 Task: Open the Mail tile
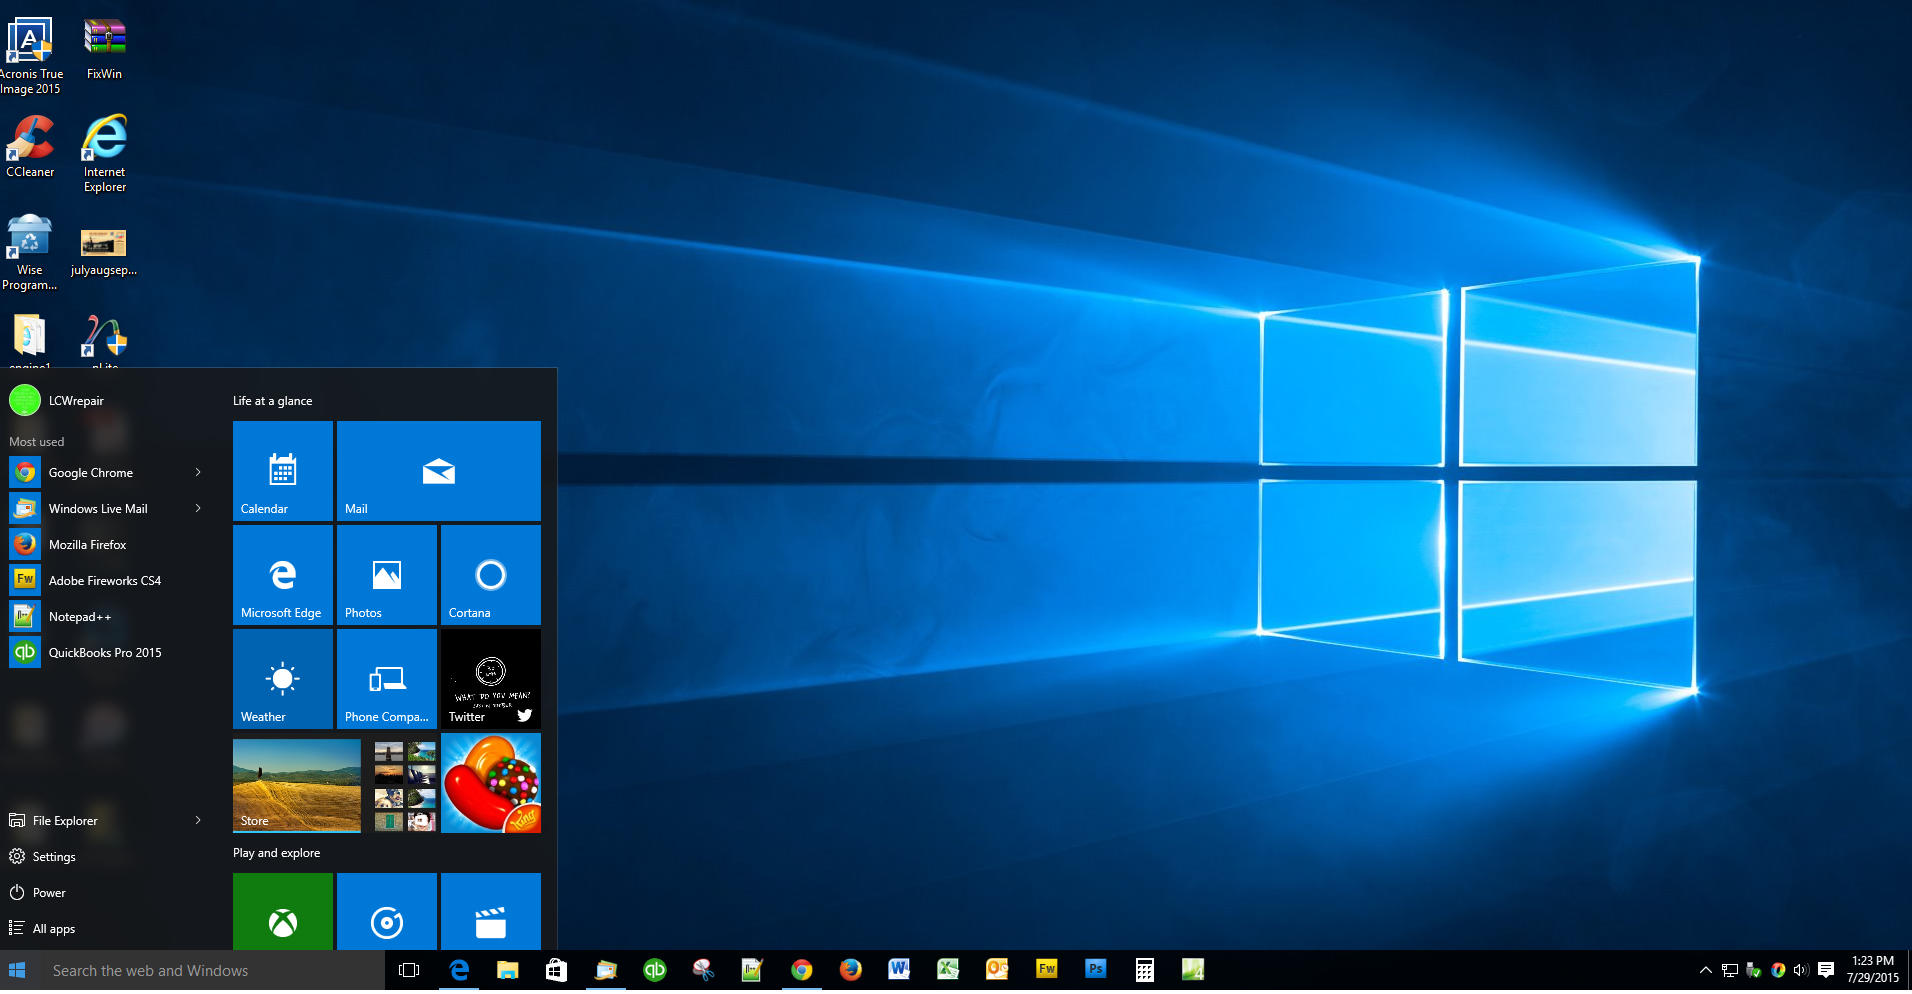439,471
